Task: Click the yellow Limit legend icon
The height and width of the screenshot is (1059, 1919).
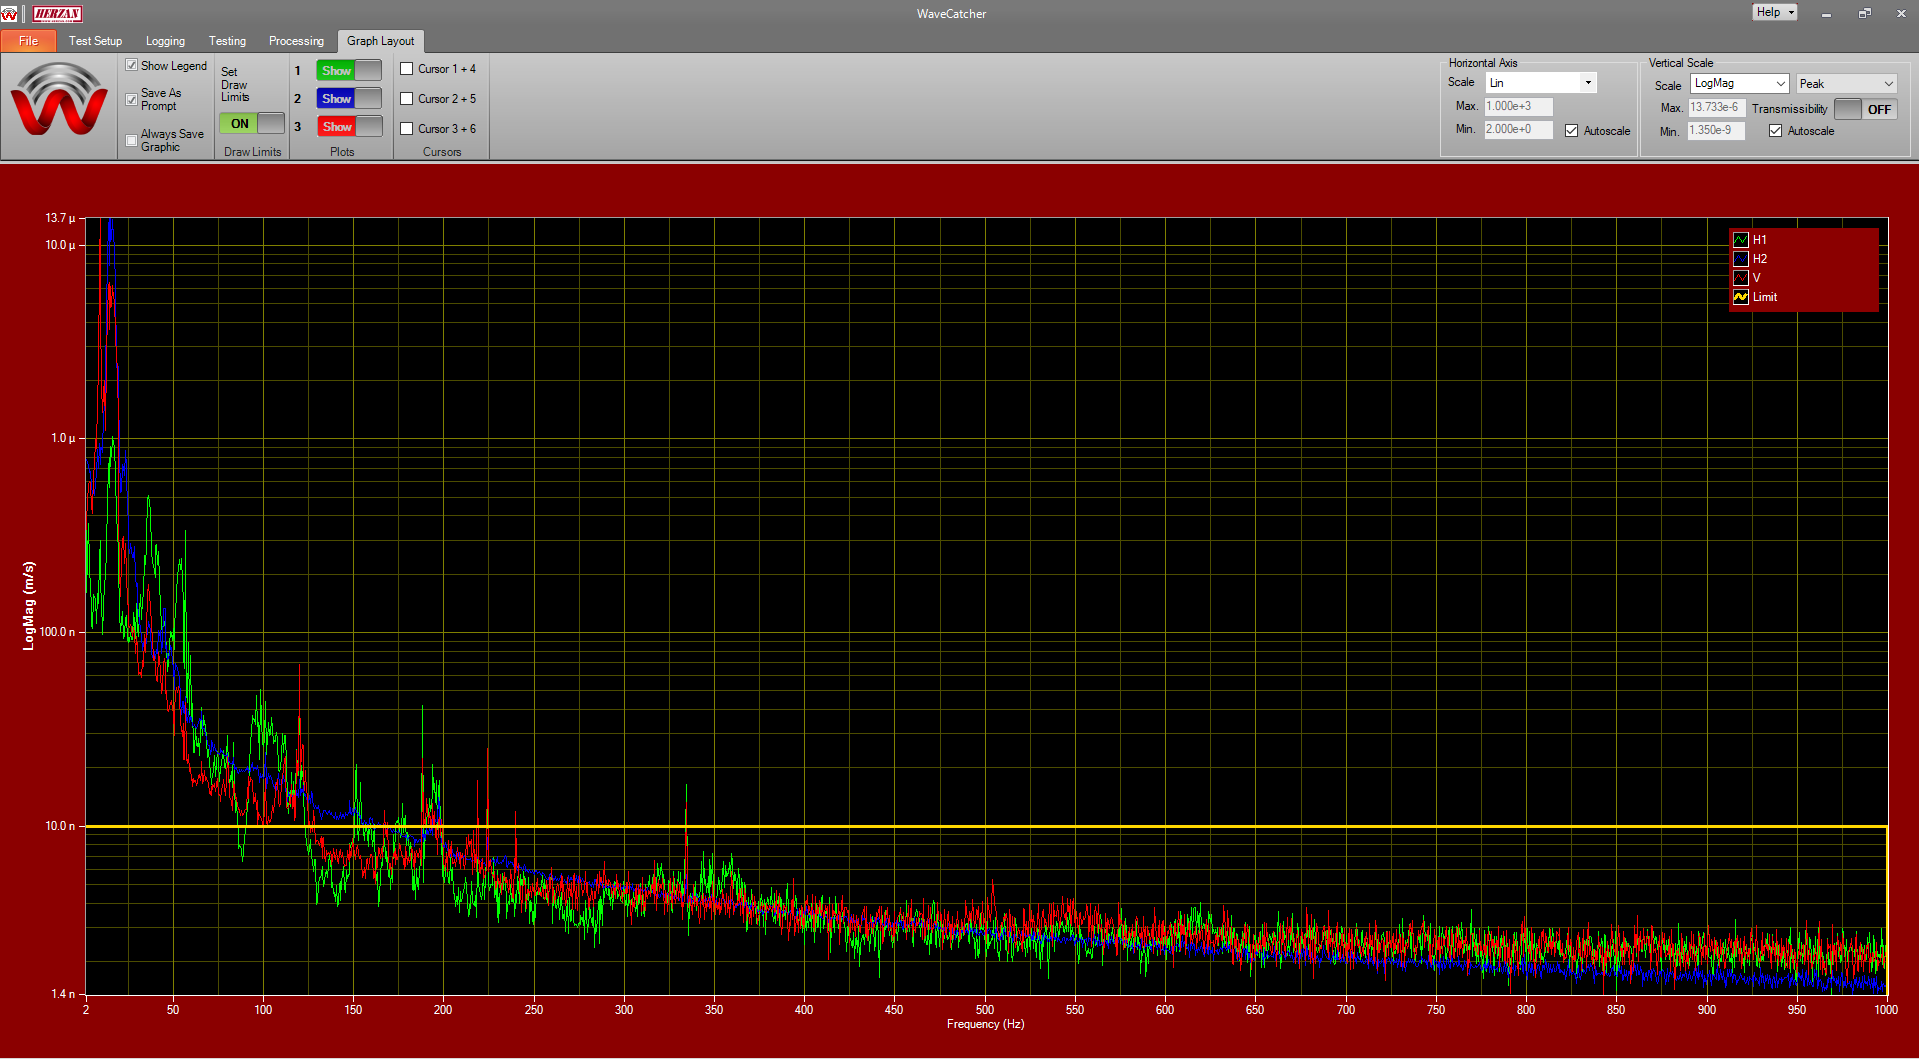Action: click(x=1741, y=297)
